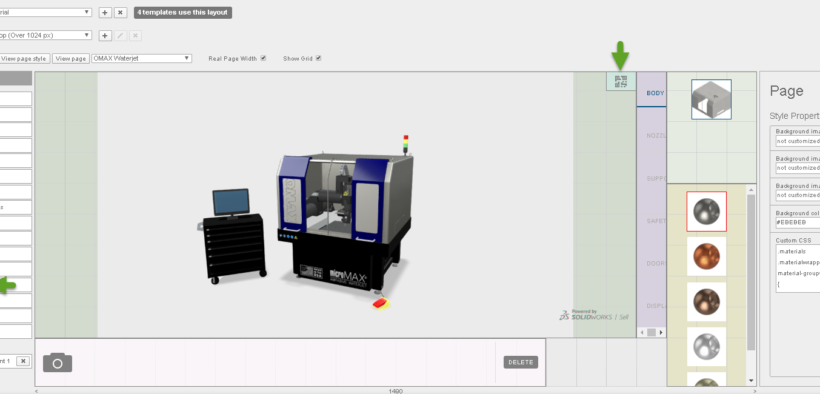The width and height of the screenshot is (820, 394).
Task: Click the Page heading in the right panel
Action: [787, 91]
